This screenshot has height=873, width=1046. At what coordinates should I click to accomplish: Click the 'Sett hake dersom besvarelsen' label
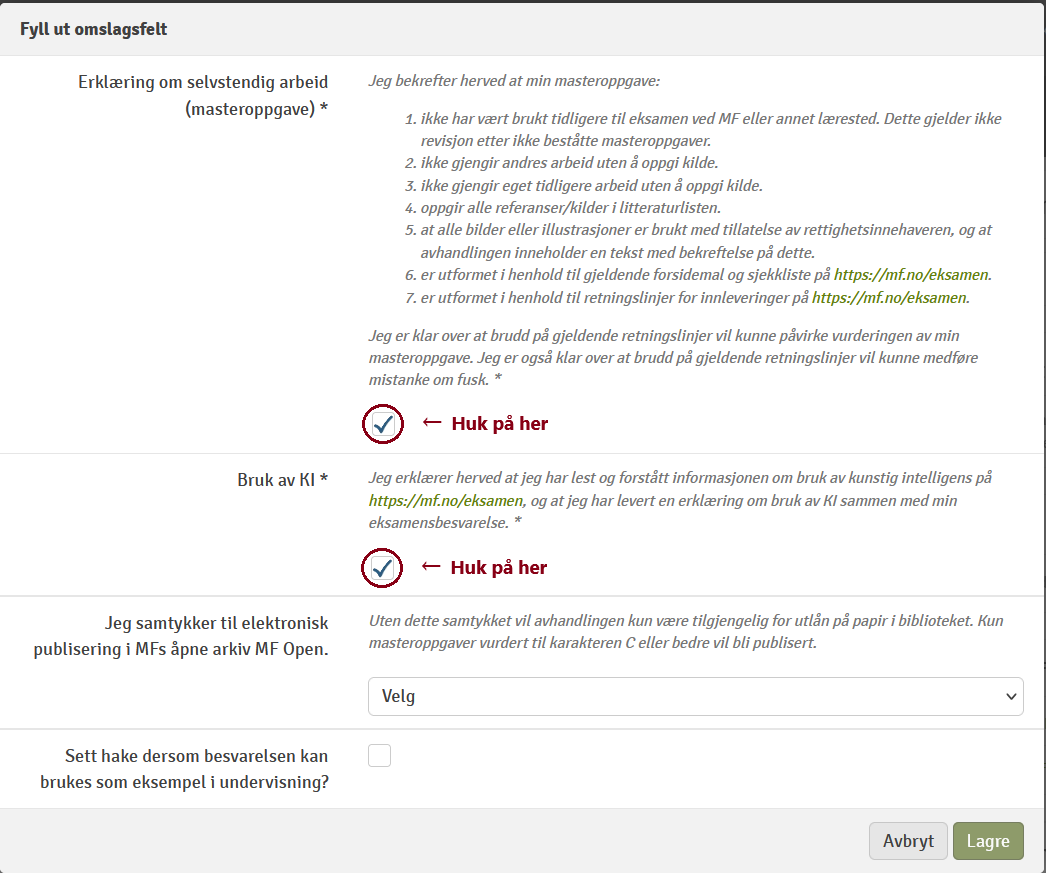(184, 769)
